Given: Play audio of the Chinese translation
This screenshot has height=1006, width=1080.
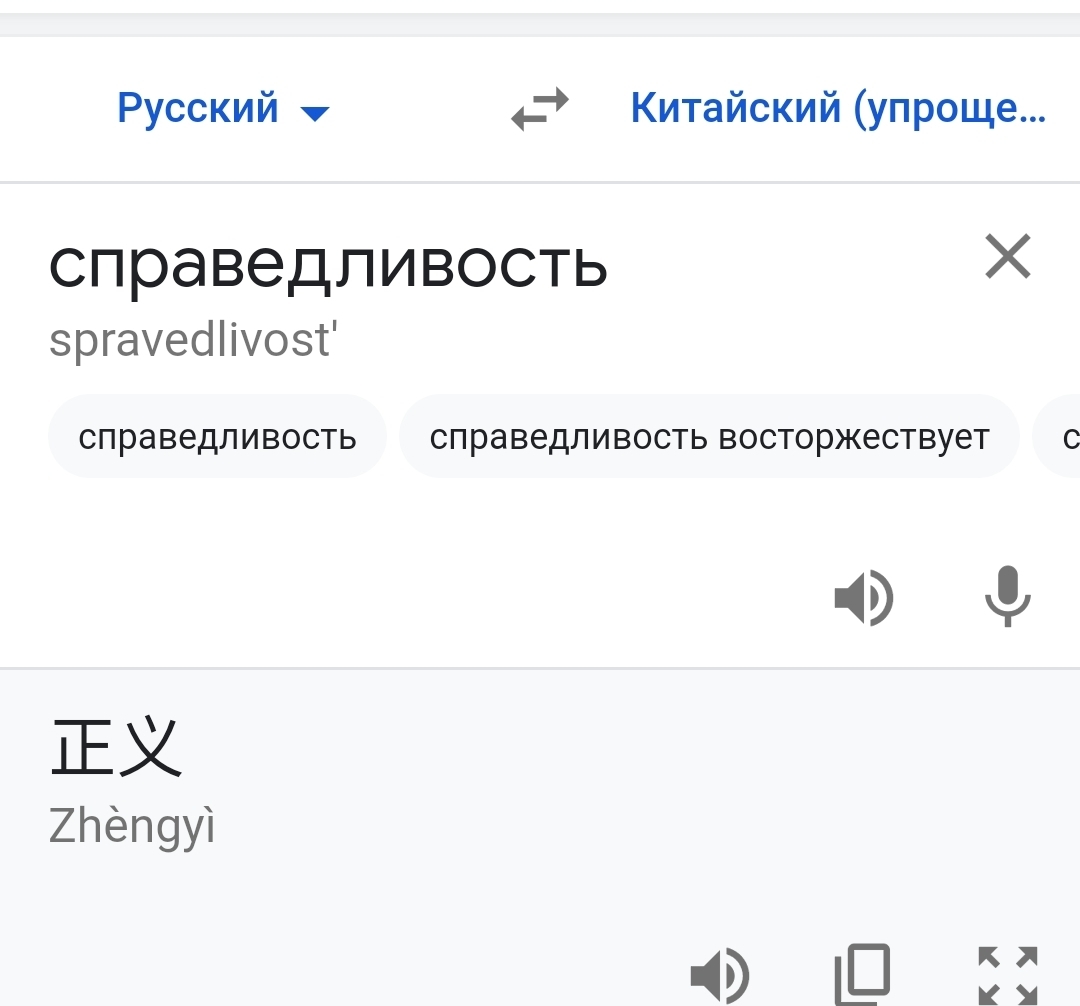Looking at the screenshot, I should click(x=719, y=974).
